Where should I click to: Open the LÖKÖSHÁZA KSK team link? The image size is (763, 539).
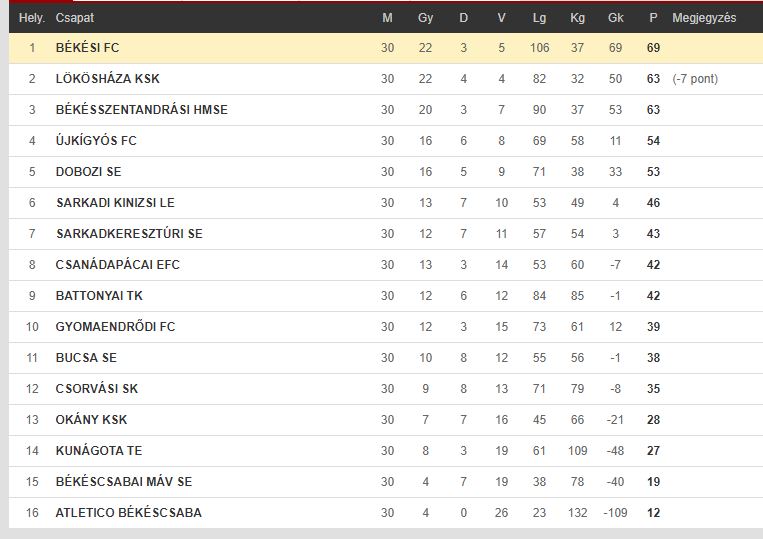108,79
